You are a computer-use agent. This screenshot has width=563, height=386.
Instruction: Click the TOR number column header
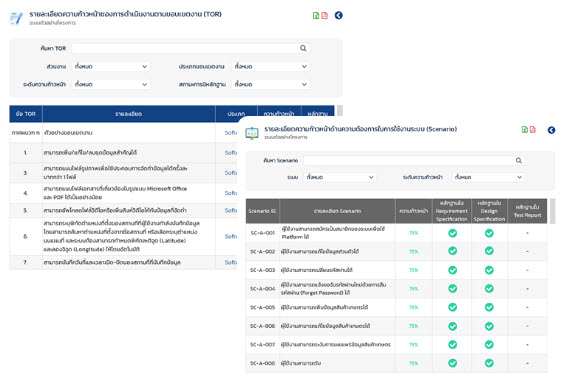(25, 114)
